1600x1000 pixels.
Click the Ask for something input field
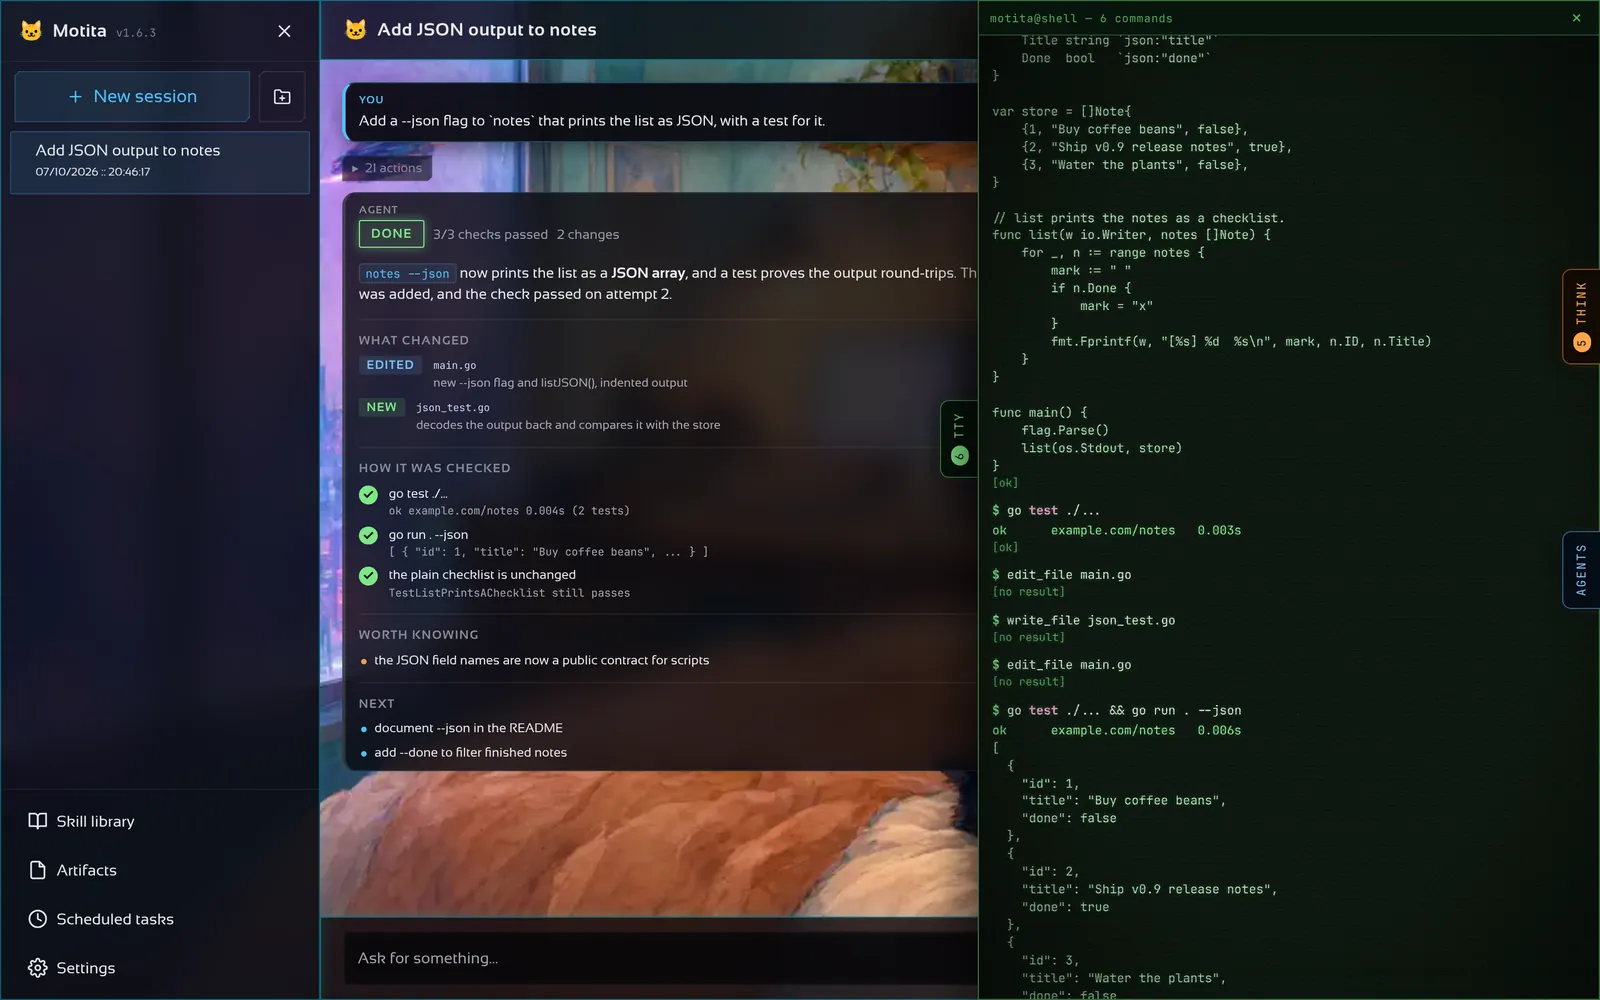(x=660, y=958)
